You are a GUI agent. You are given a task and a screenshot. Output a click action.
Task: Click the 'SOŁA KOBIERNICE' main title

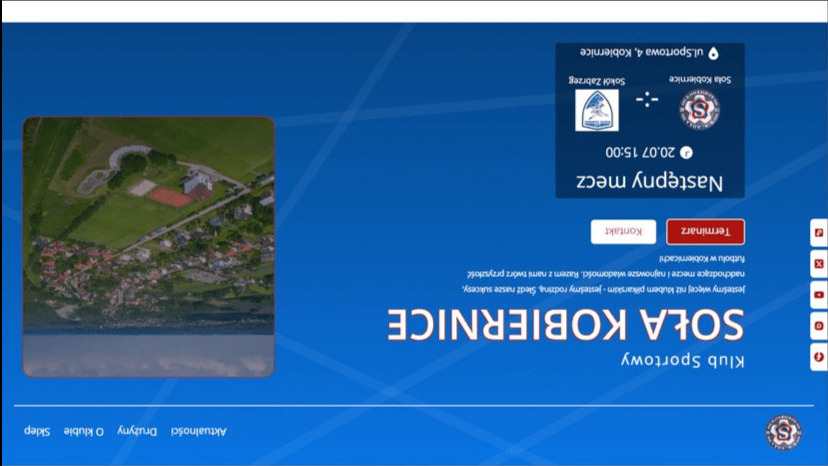point(566,324)
